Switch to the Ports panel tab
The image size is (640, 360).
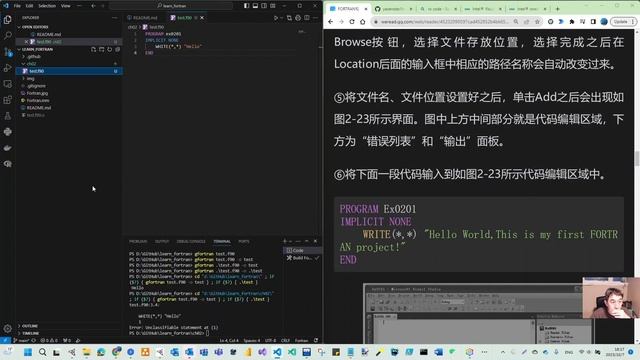coord(244,242)
